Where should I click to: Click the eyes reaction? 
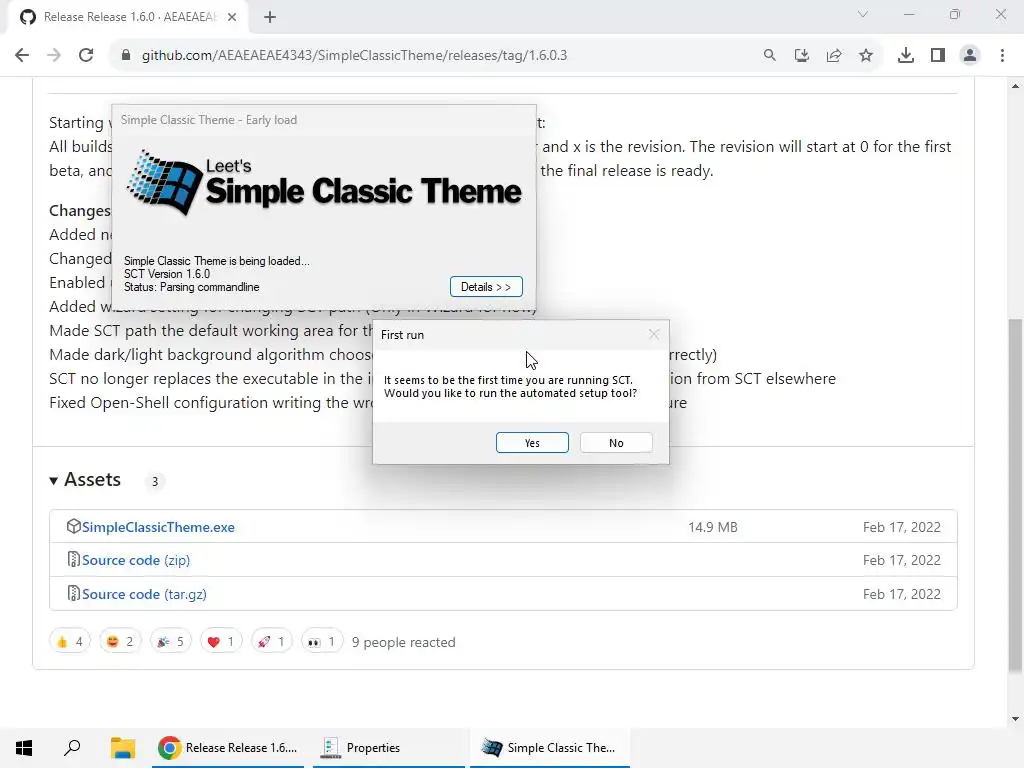(x=322, y=642)
